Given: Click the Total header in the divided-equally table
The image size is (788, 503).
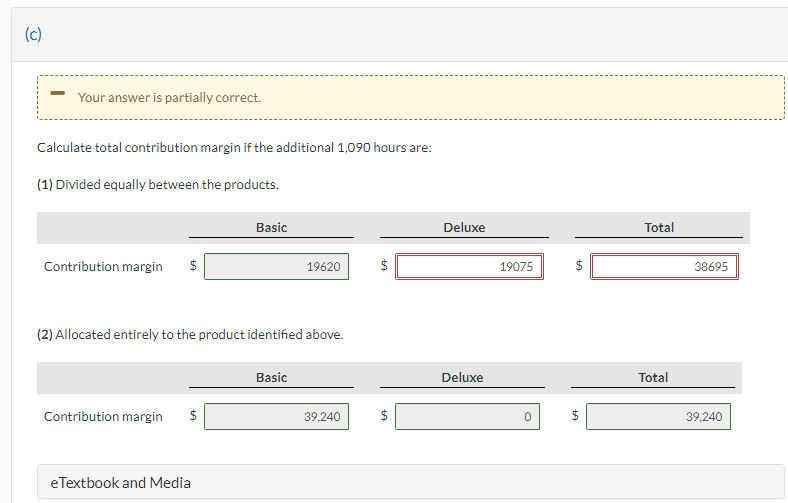Looking at the screenshot, I should (659, 228).
